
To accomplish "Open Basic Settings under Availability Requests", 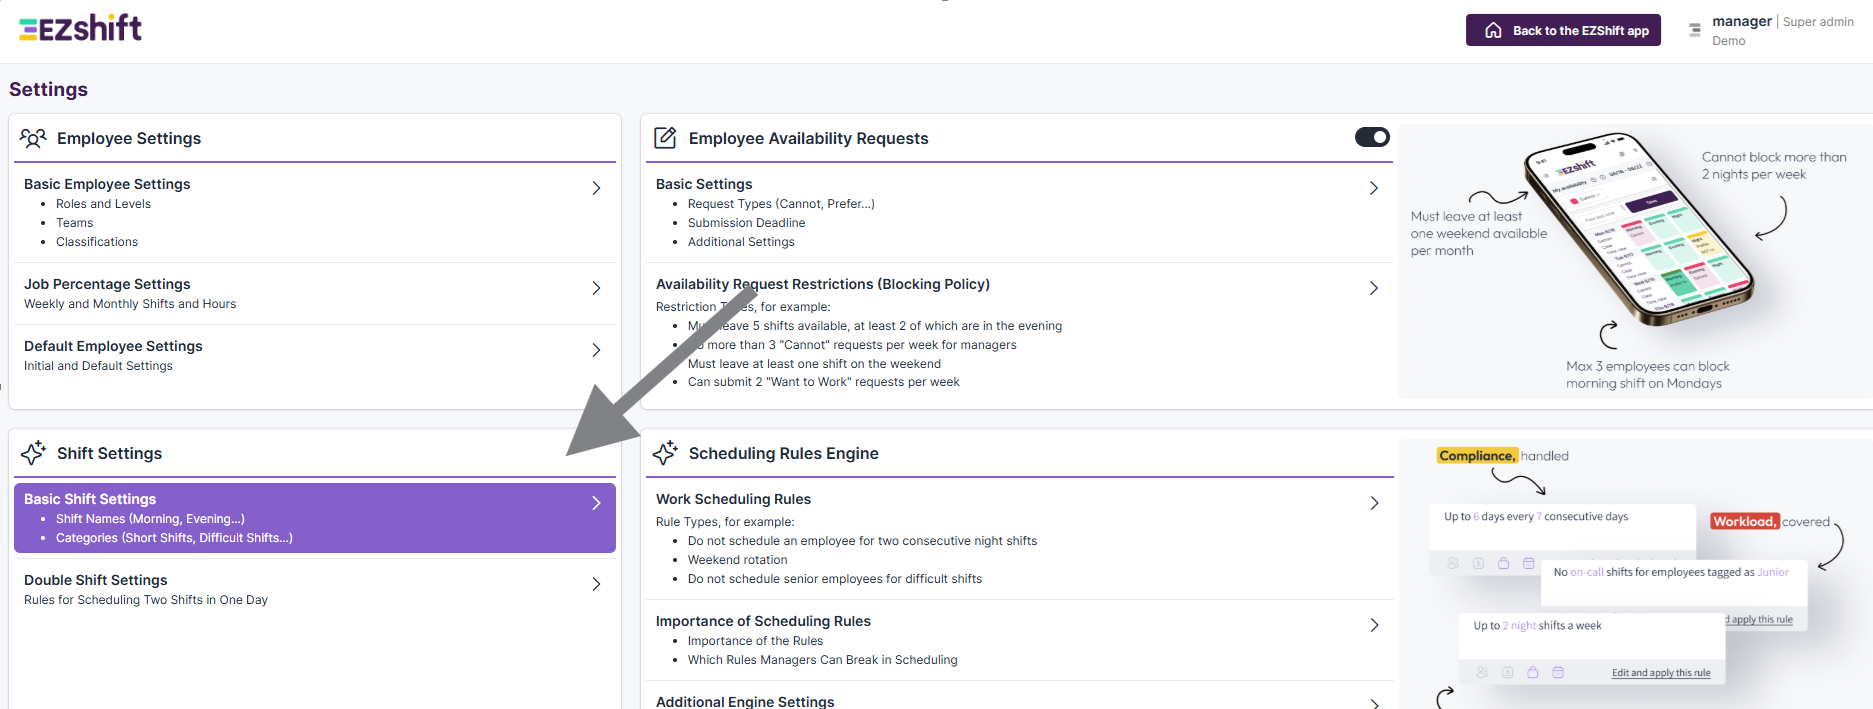I will pyautogui.click(x=1020, y=212).
